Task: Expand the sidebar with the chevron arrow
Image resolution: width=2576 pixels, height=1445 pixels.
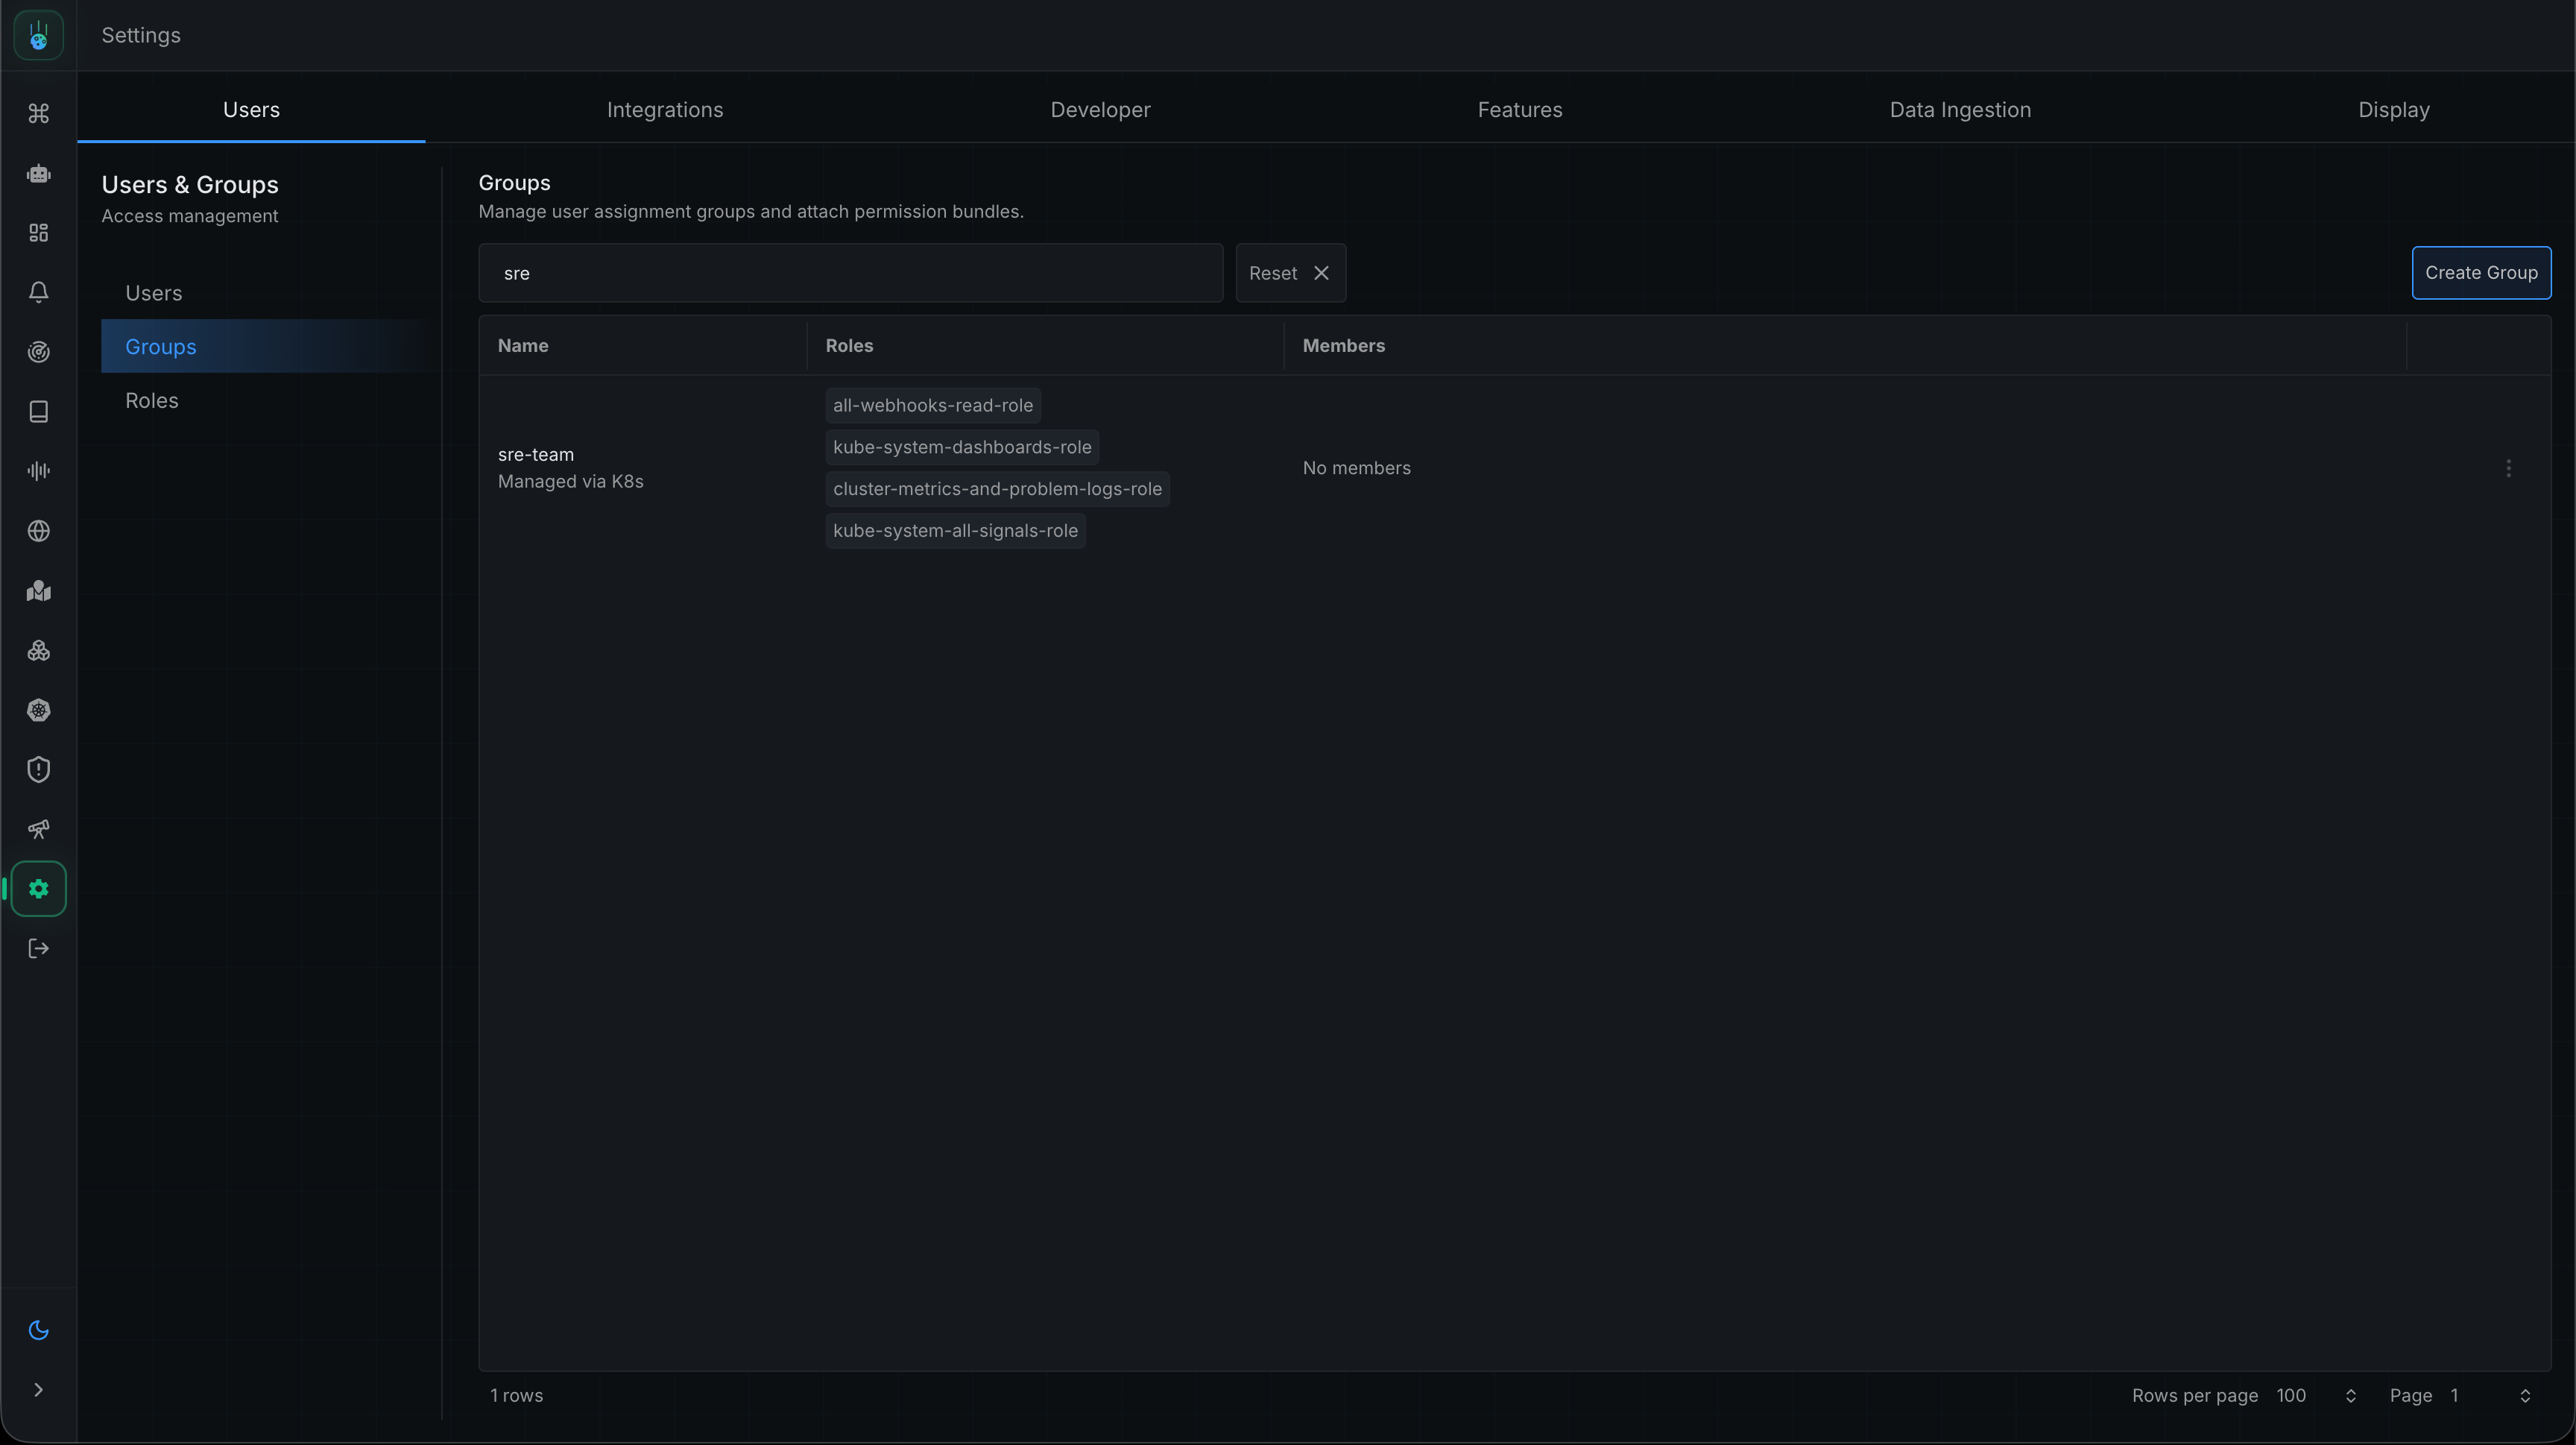Action: coord(38,1390)
